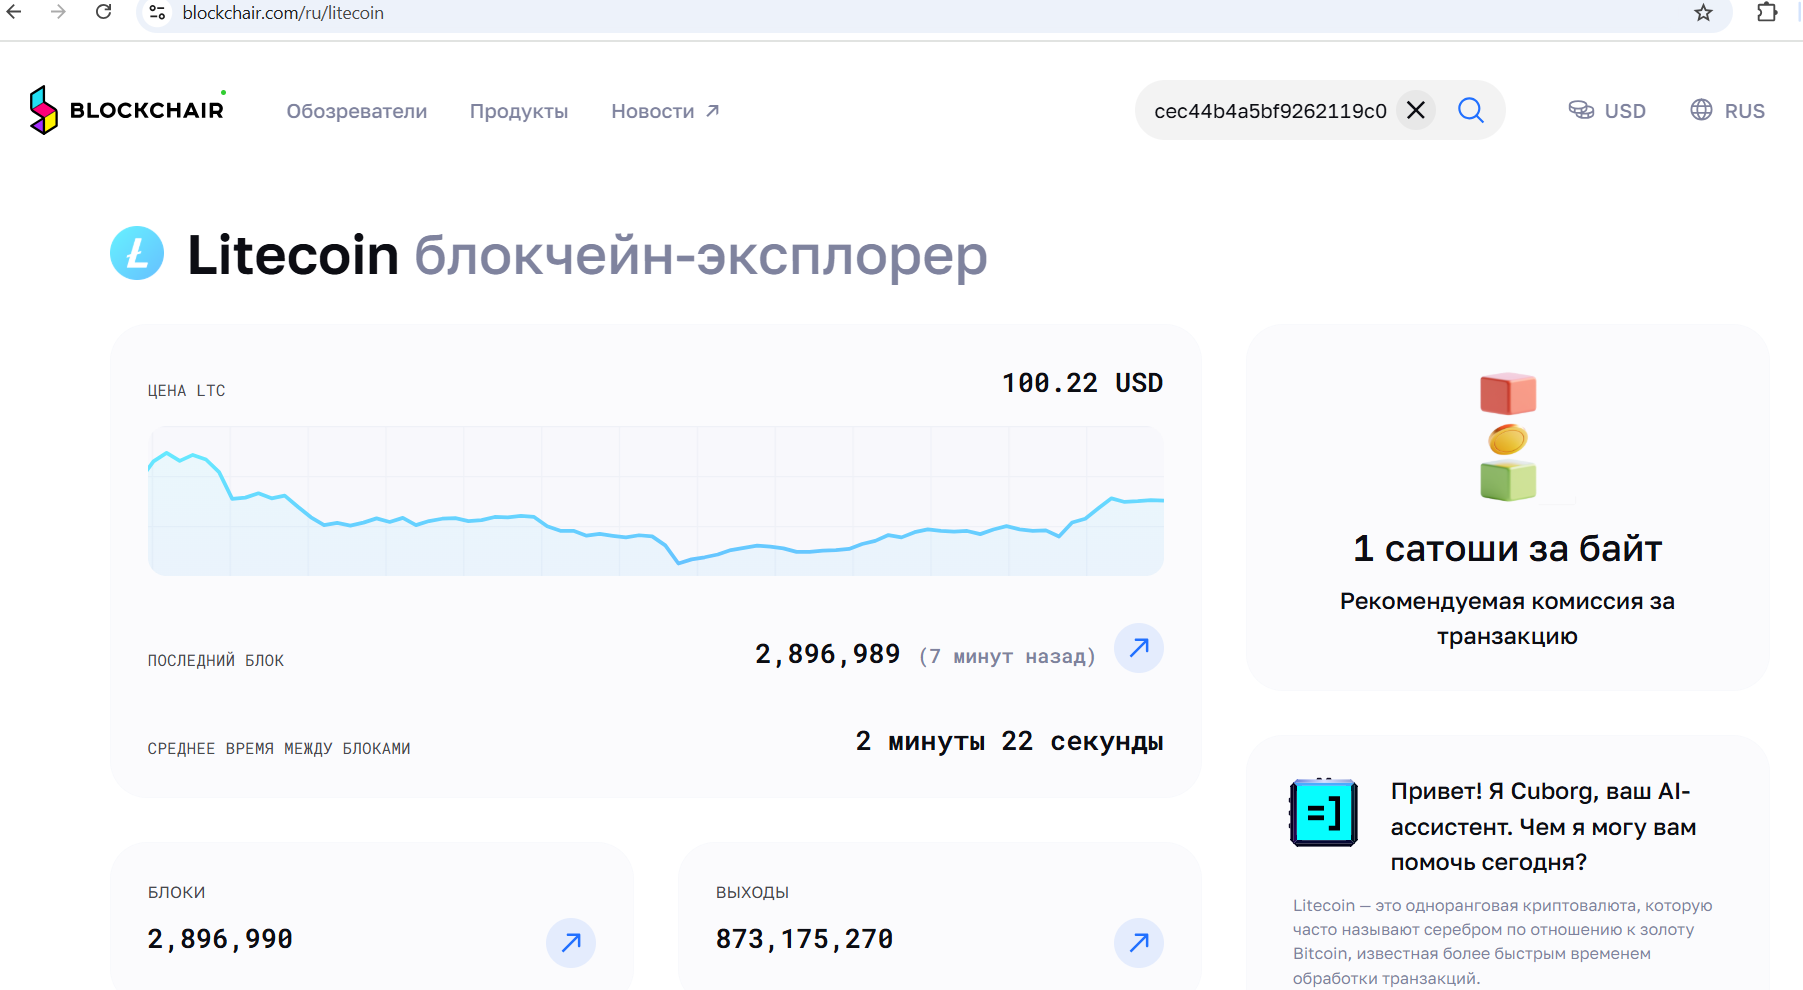Click the magnifying glass search icon
This screenshot has height=990, width=1803.
tap(1470, 110)
